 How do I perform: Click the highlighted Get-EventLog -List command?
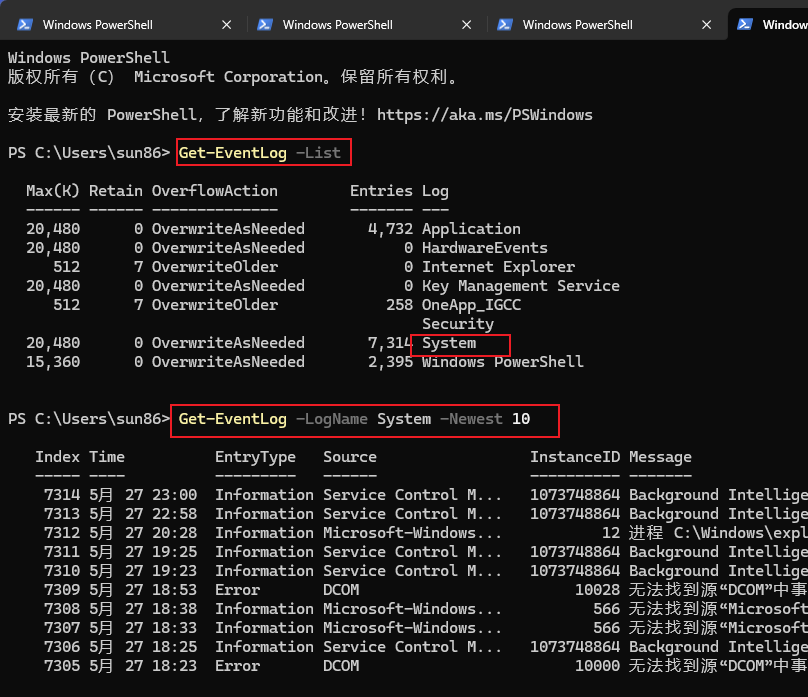[x=262, y=152]
